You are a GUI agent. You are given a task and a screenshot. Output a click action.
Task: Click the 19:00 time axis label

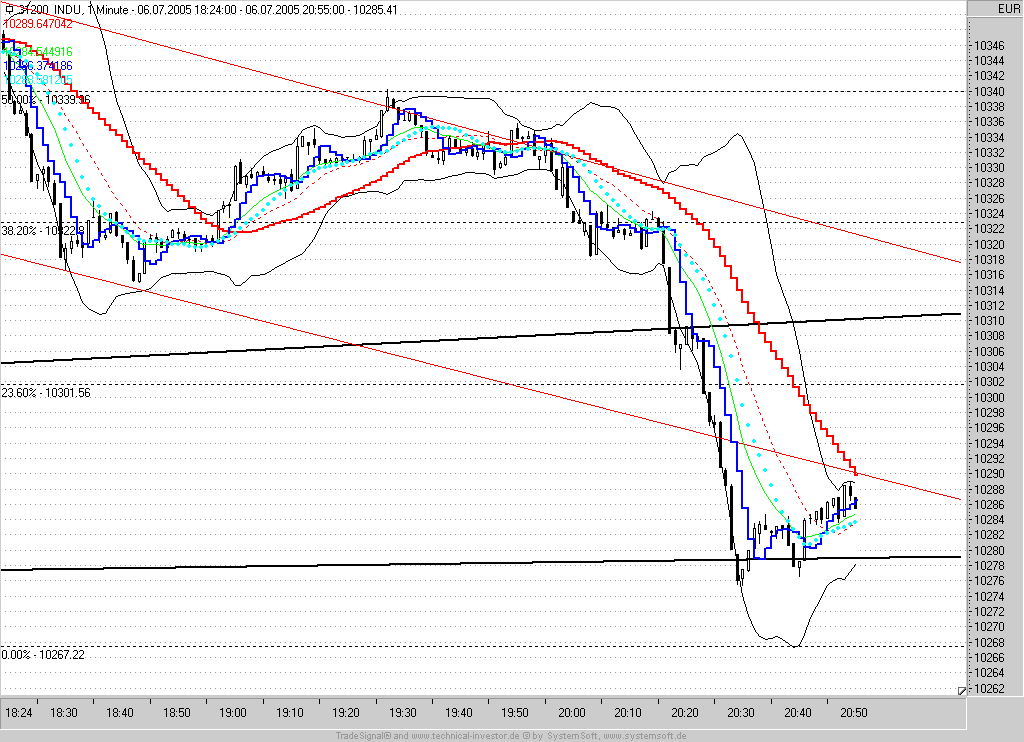point(232,713)
